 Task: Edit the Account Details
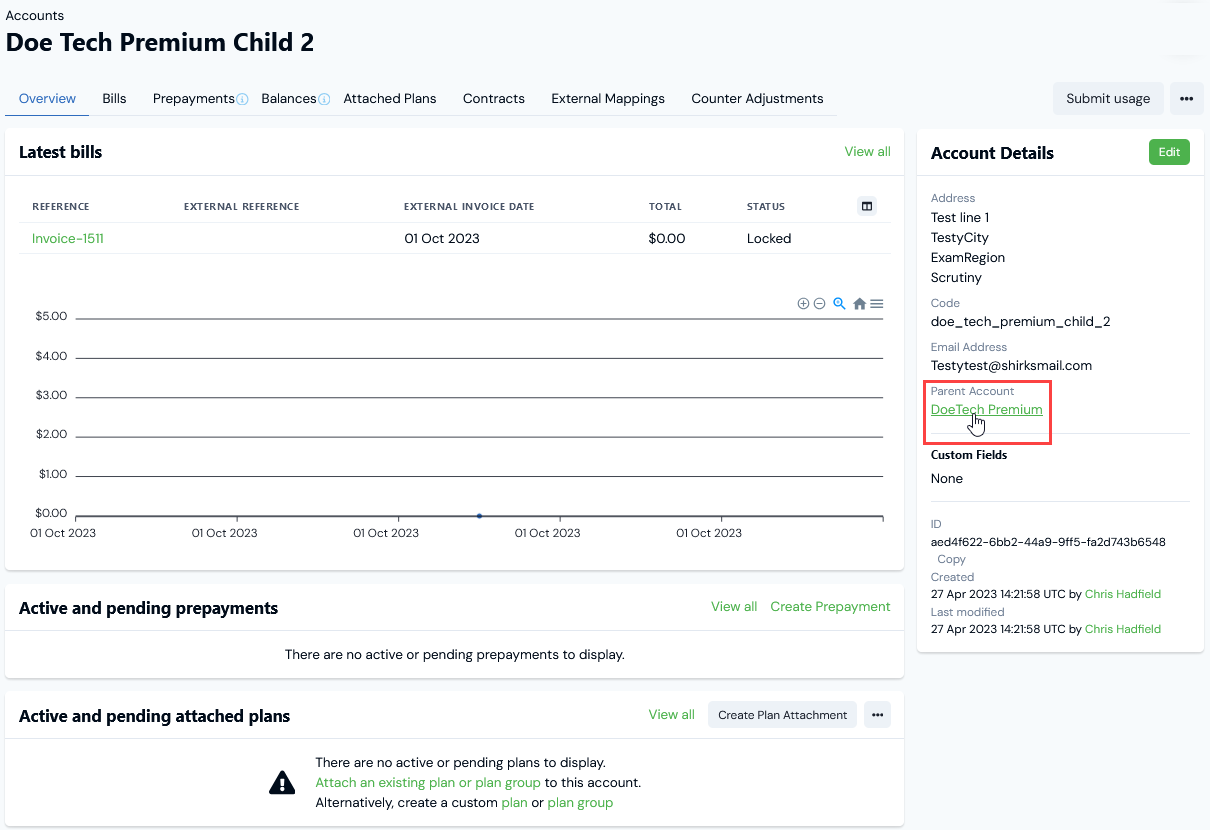coord(1169,152)
